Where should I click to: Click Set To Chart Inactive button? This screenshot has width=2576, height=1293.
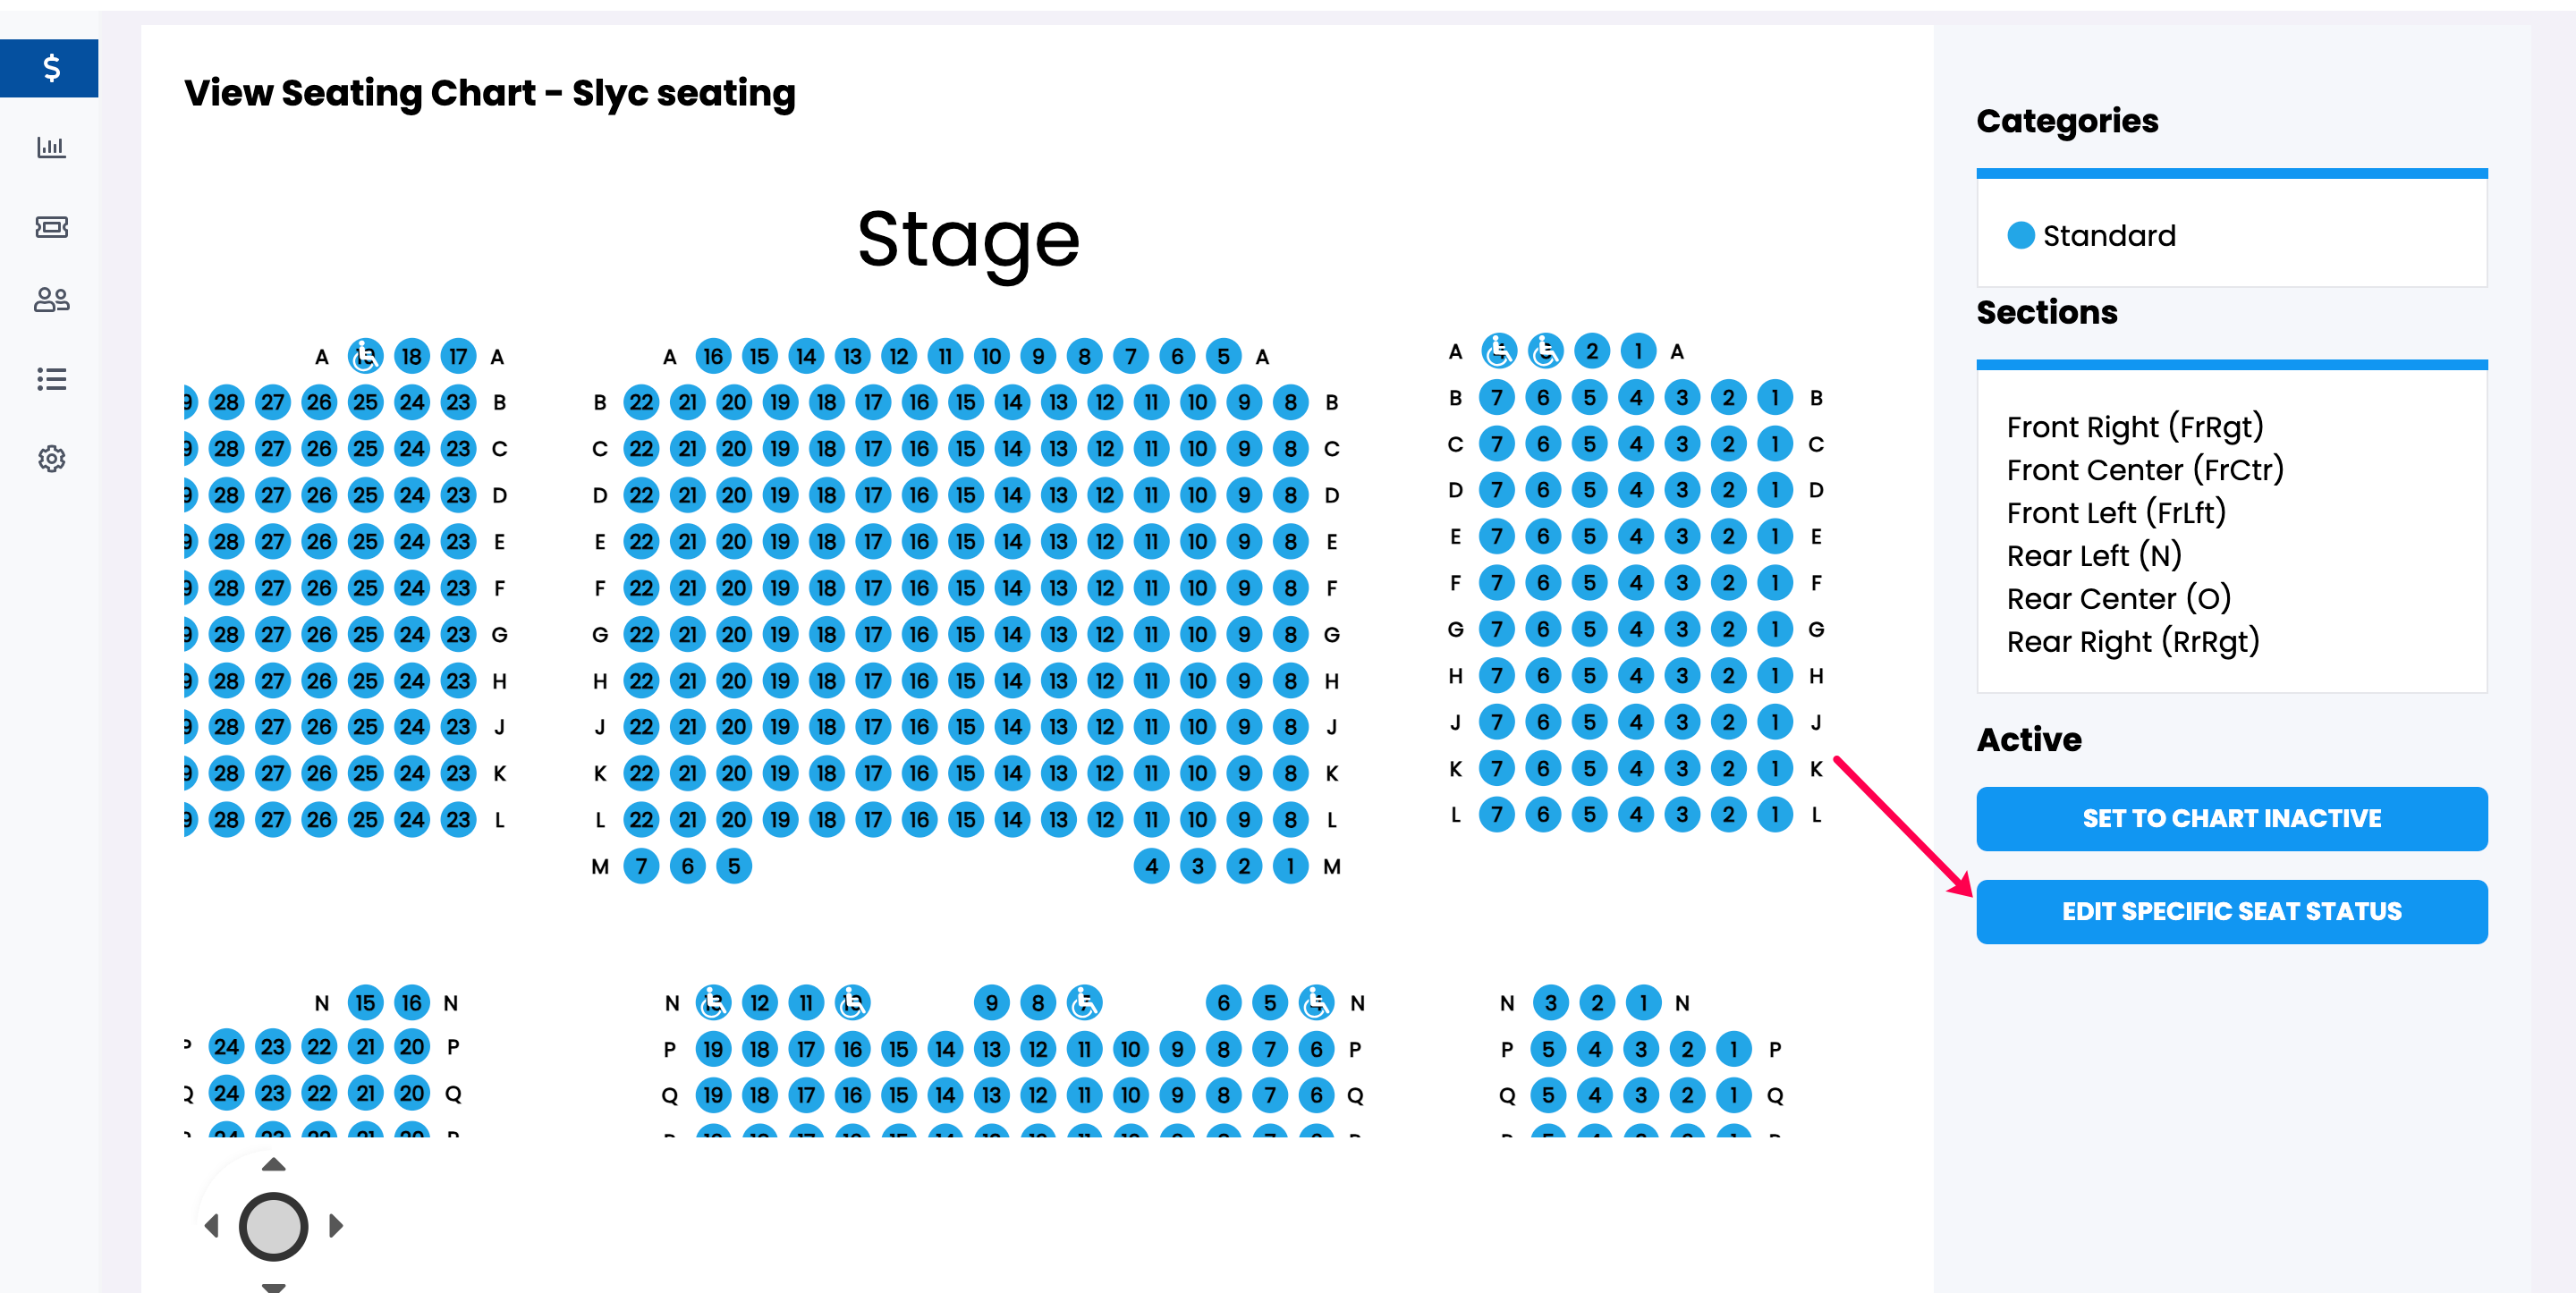[x=2231, y=818]
